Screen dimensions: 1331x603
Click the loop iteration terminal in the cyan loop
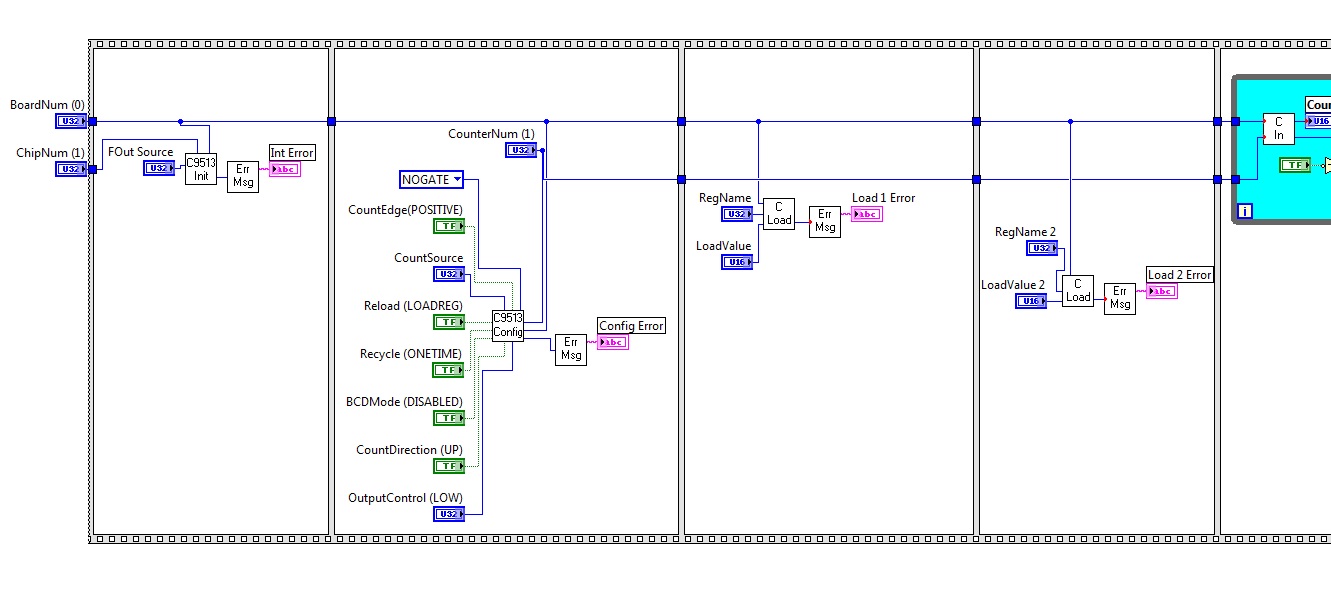[x=1245, y=211]
